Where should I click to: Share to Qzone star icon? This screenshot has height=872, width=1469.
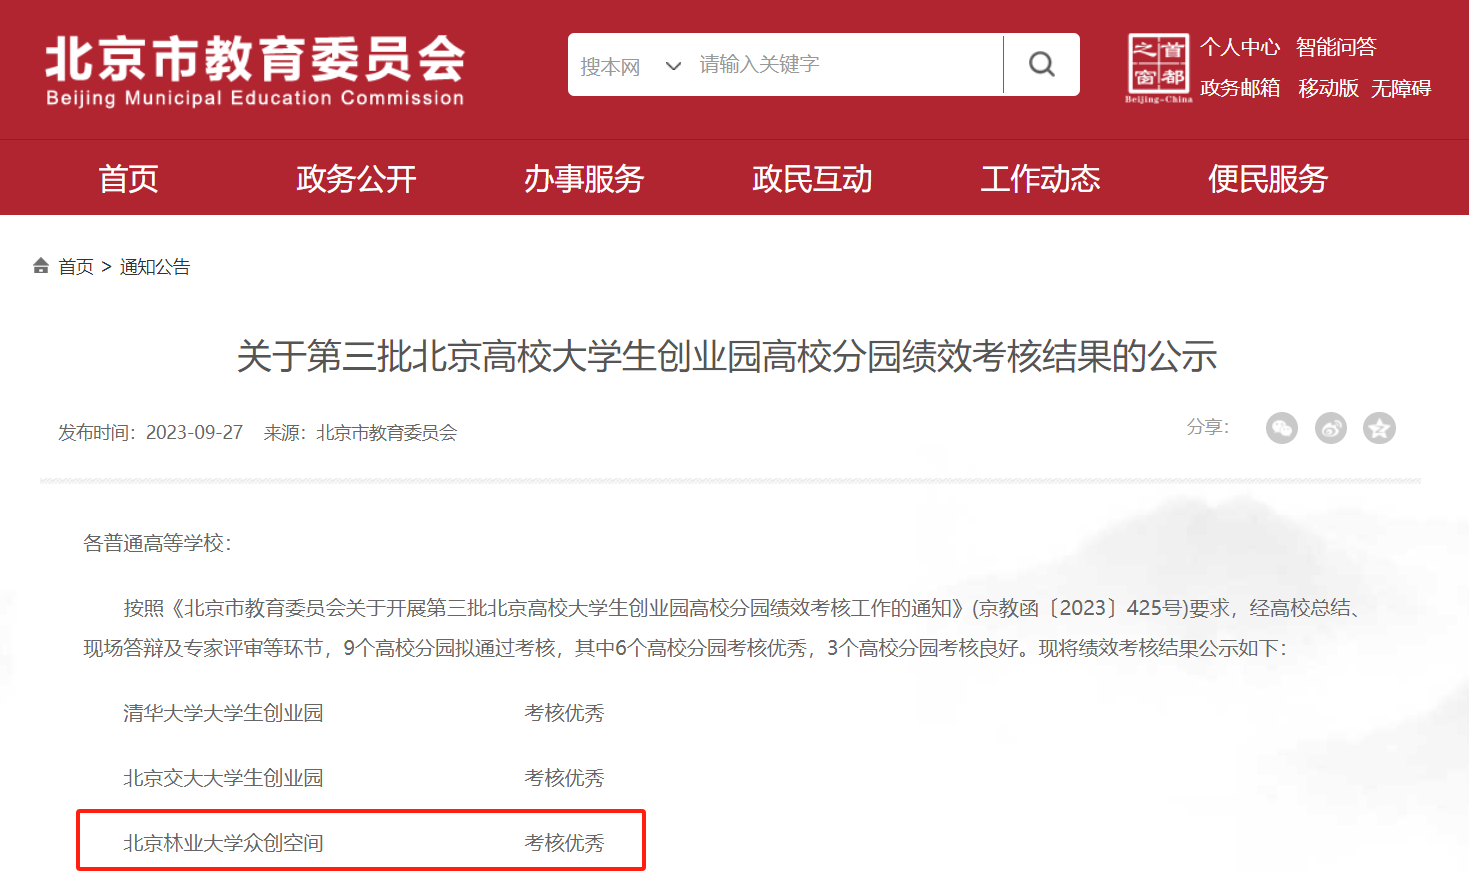click(x=1380, y=428)
